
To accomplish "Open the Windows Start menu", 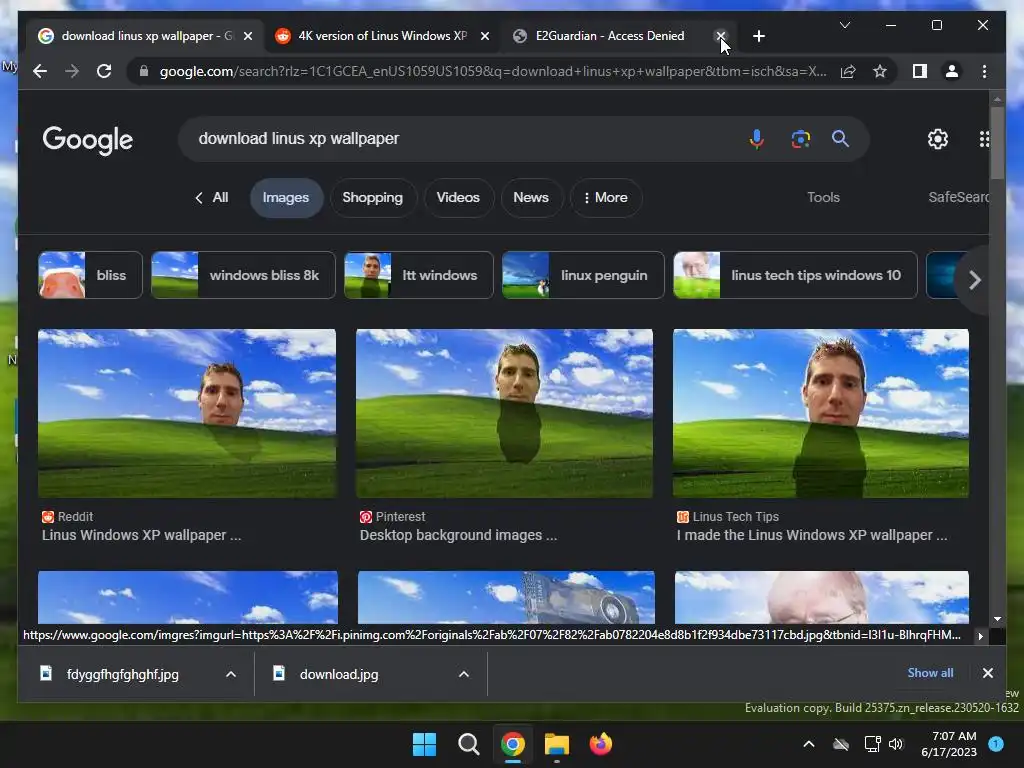I will 424,744.
